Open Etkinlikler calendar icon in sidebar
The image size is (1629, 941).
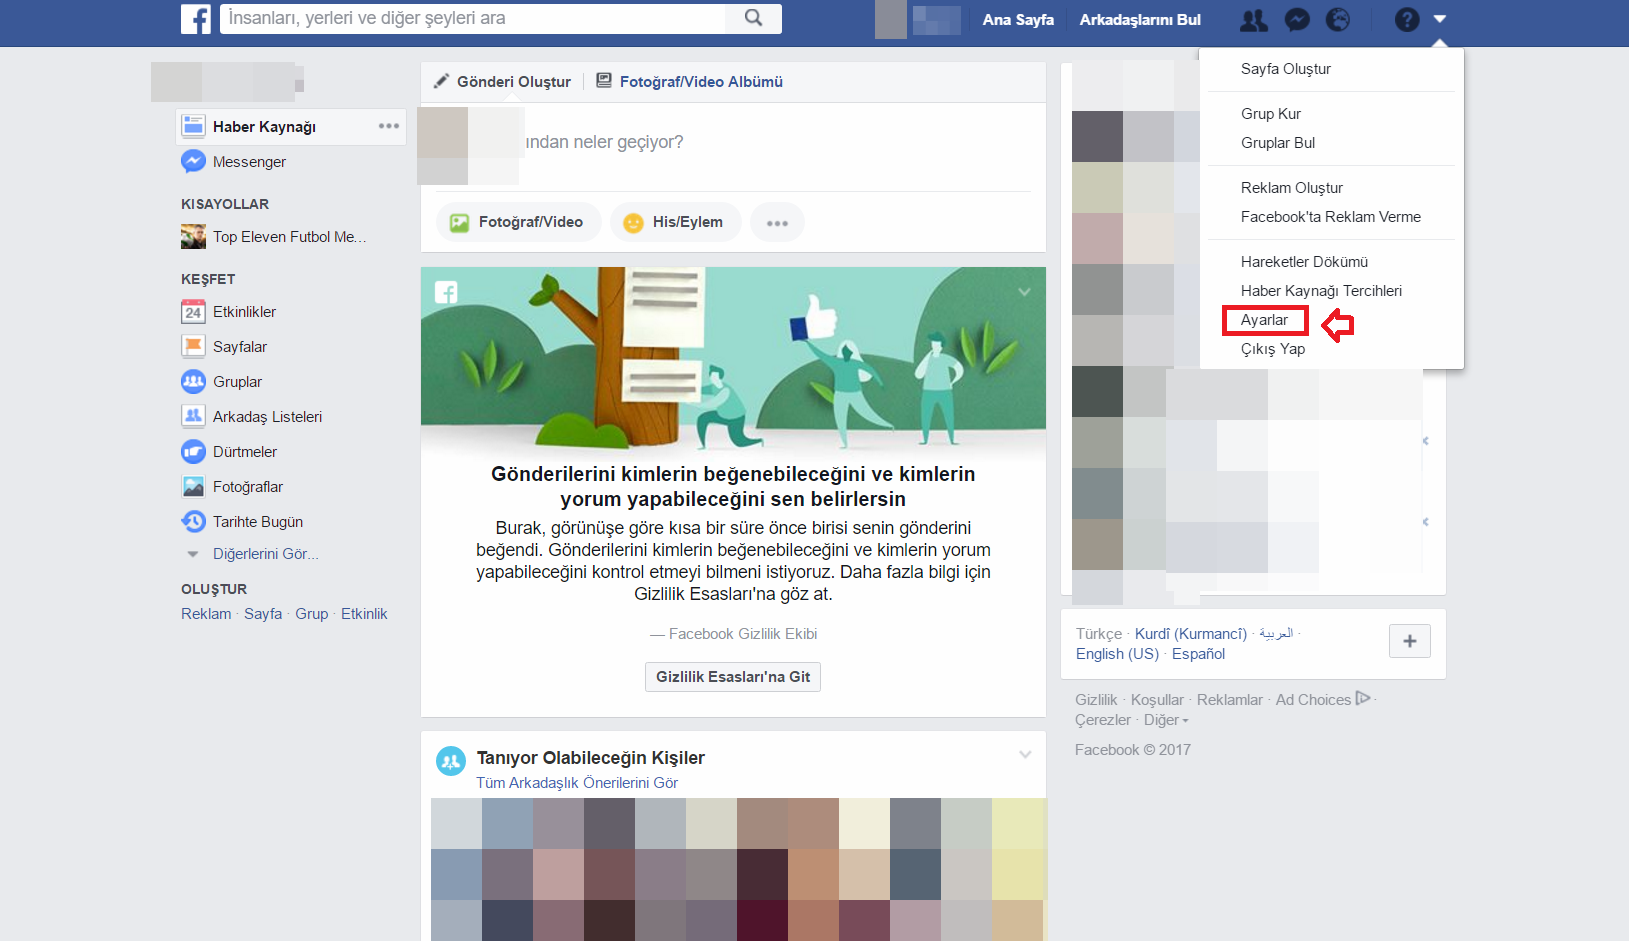pyautogui.click(x=193, y=312)
